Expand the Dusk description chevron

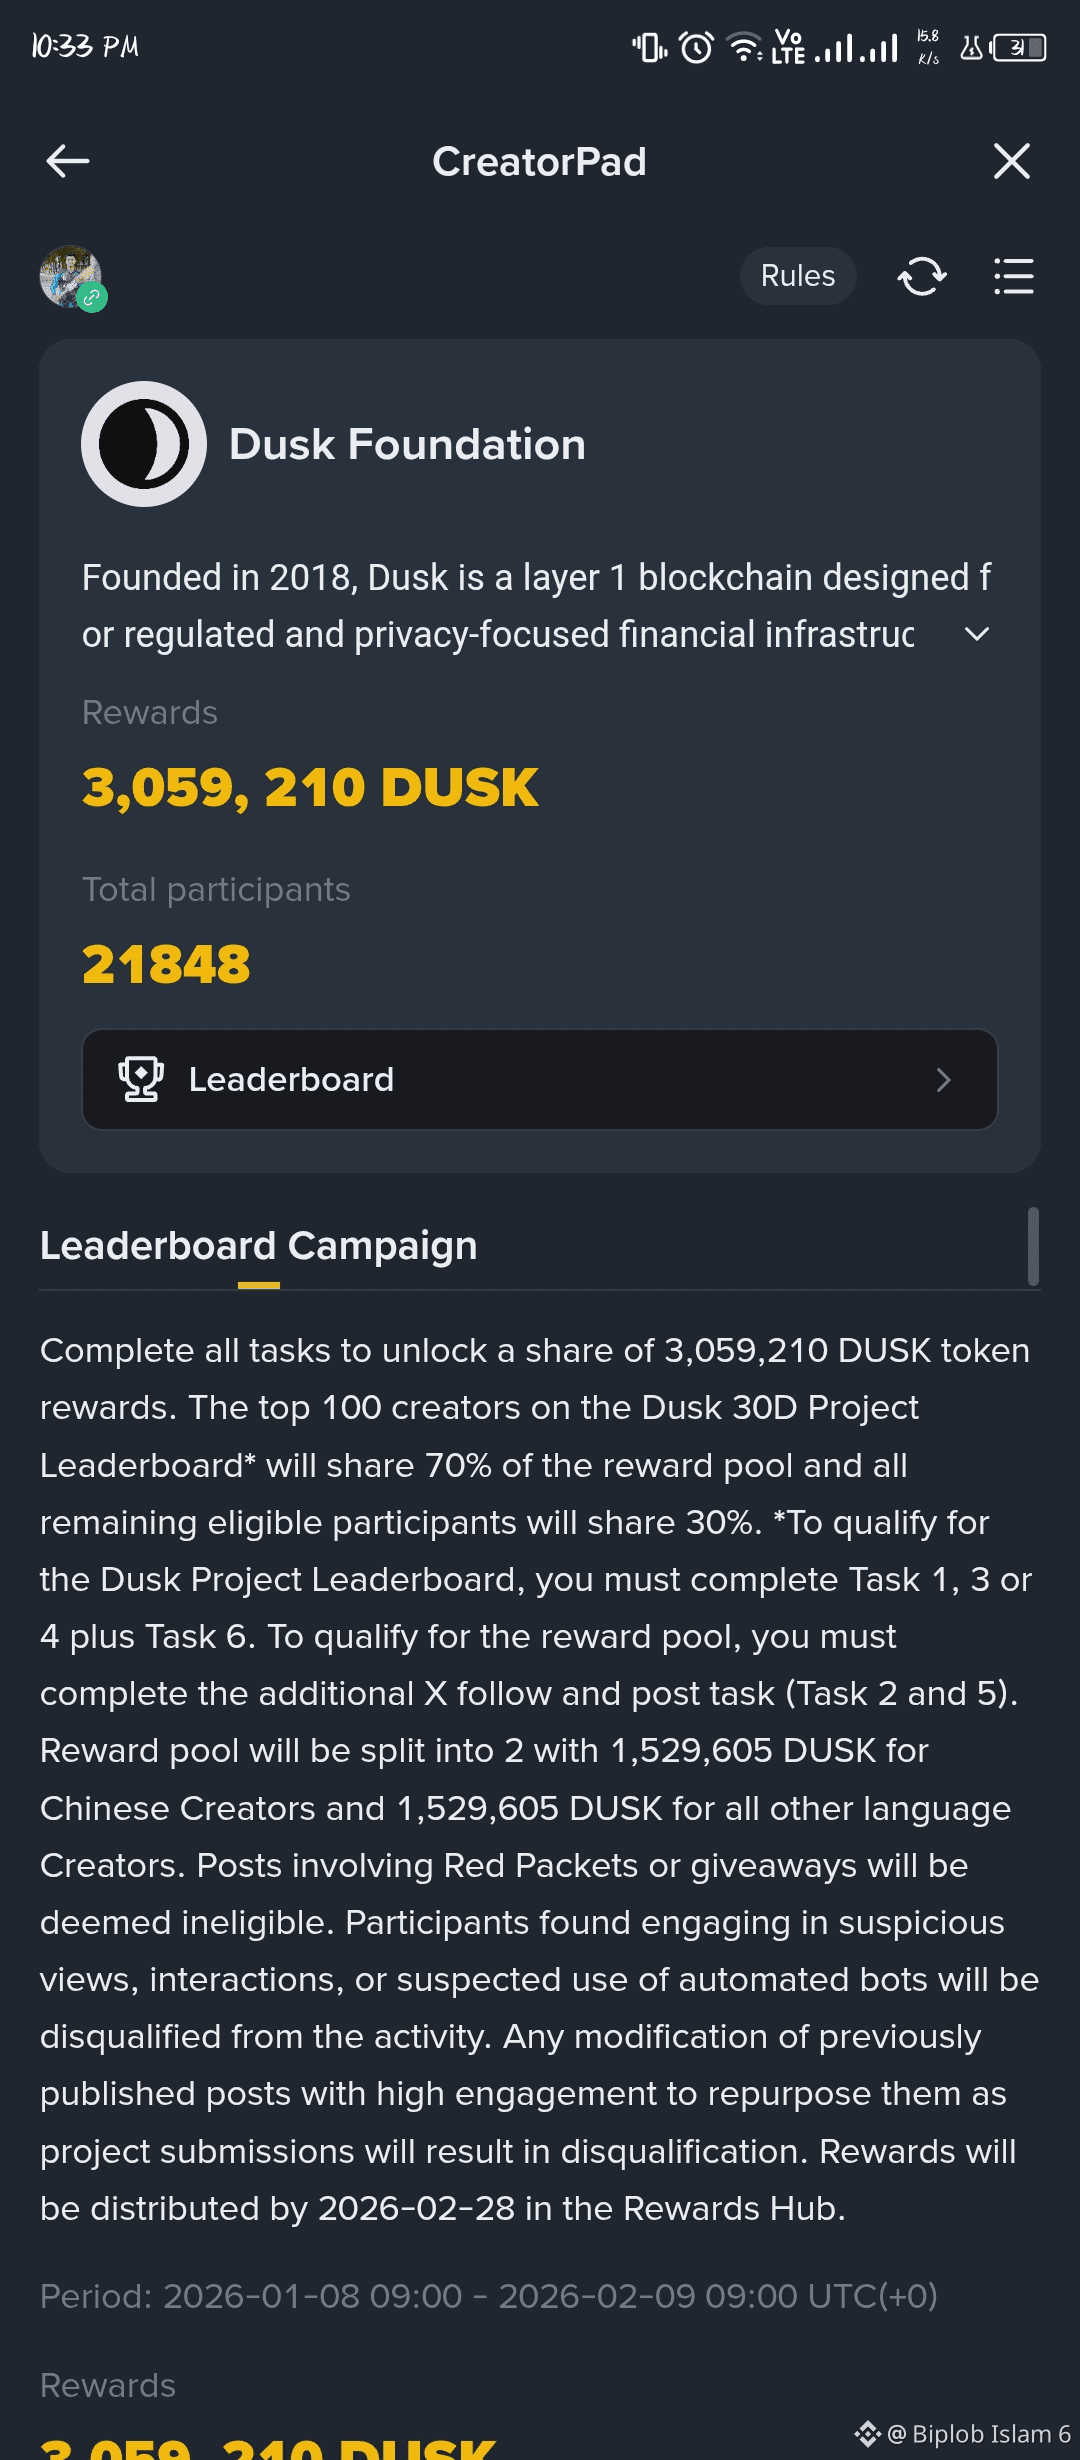click(x=976, y=634)
